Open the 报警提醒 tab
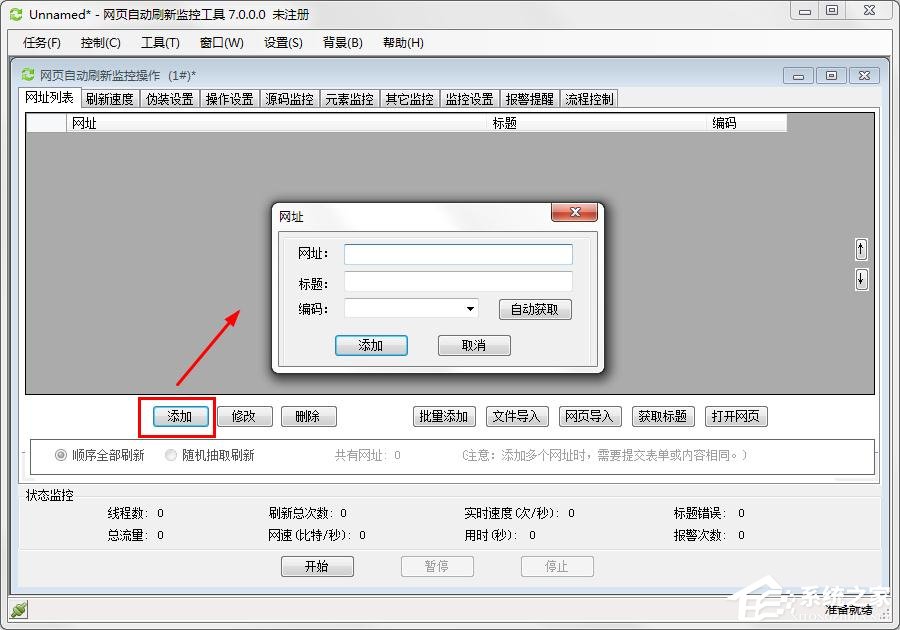This screenshot has width=900, height=630. click(530, 97)
